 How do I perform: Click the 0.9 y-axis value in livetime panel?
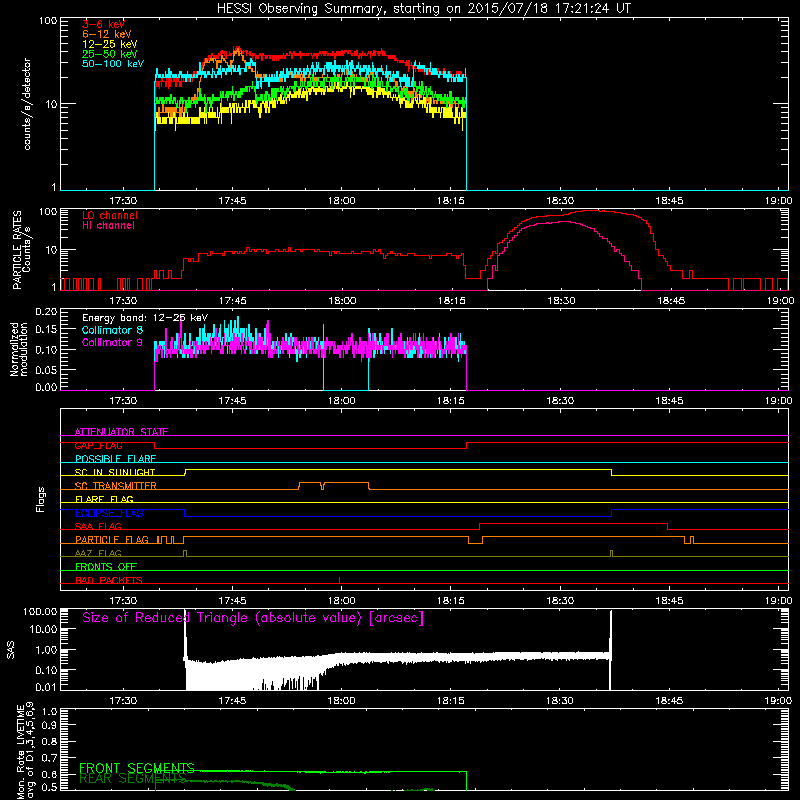(49, 725)
